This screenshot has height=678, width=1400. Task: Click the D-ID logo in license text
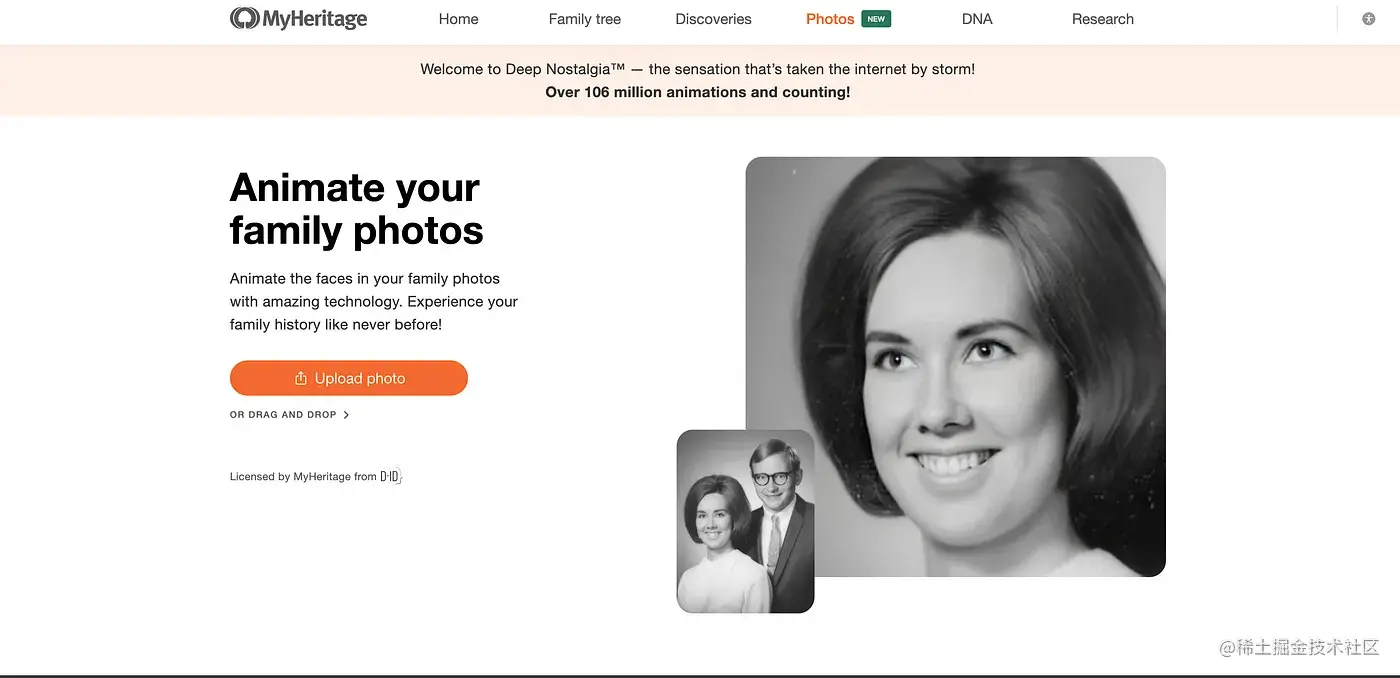[x=391, y=477]
